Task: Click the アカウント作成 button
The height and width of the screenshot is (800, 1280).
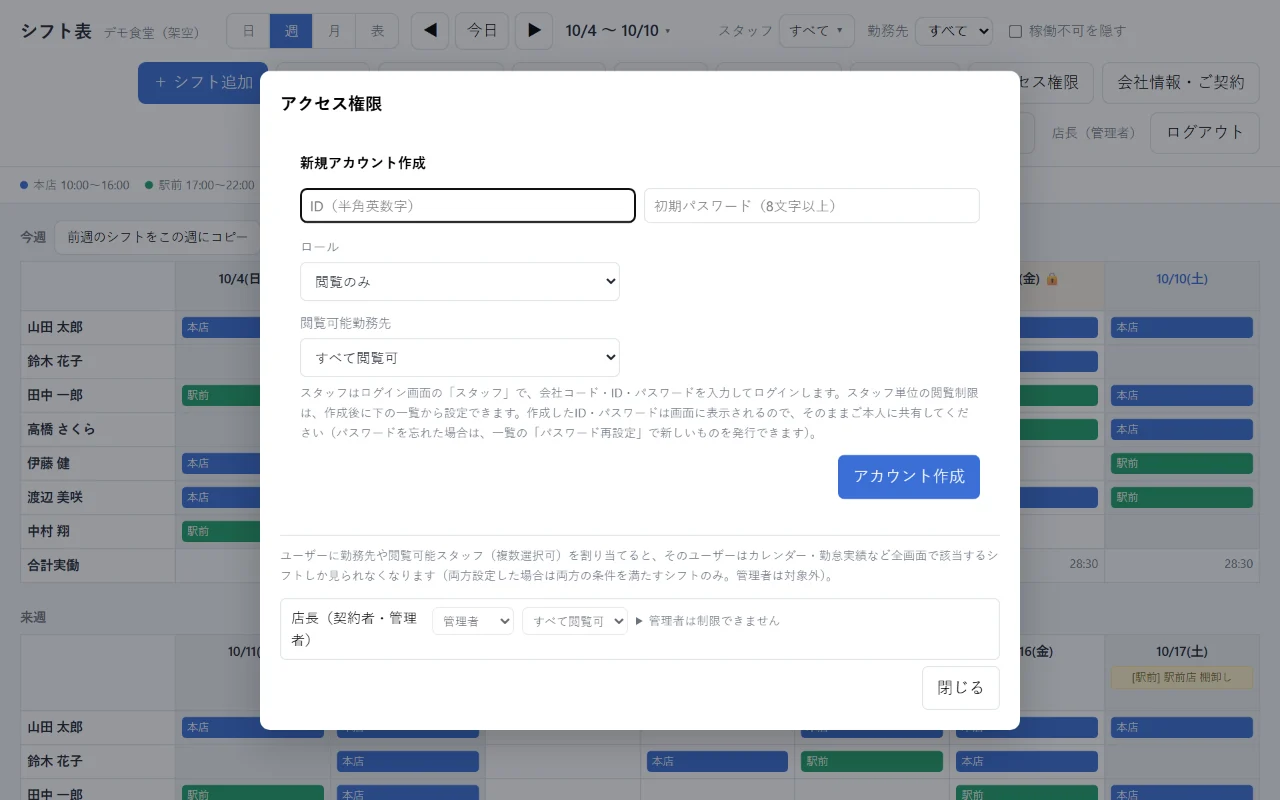Action: [909, 477]
